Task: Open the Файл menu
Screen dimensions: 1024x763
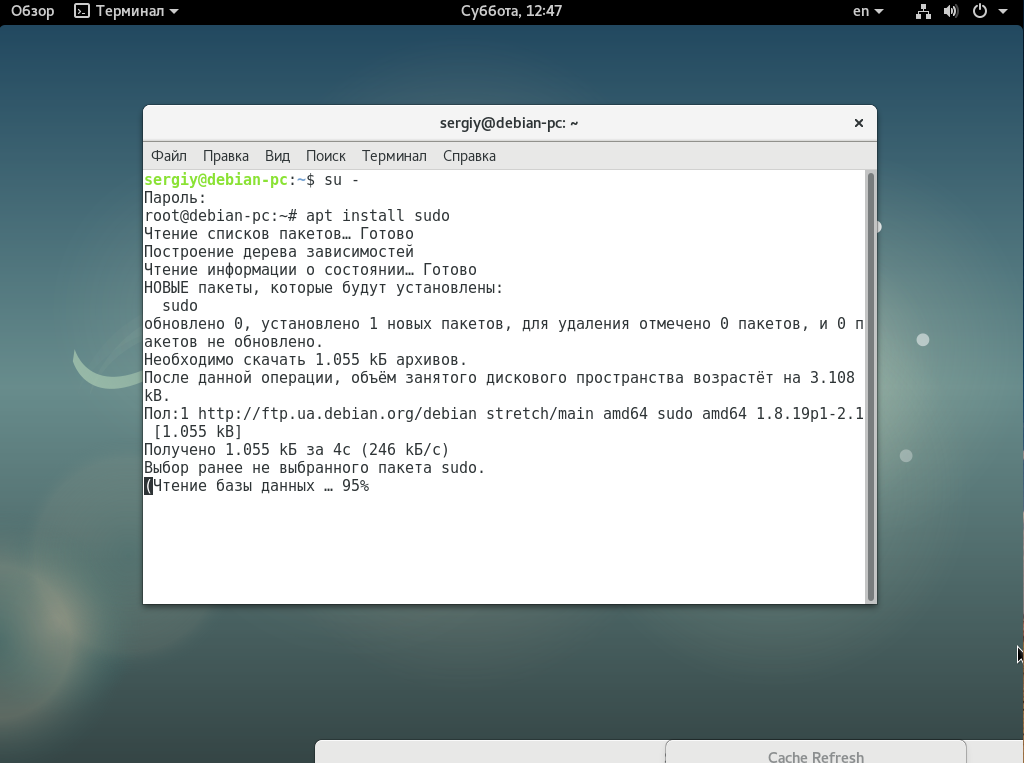Action: pyautogui.click(x=168, y=156)
